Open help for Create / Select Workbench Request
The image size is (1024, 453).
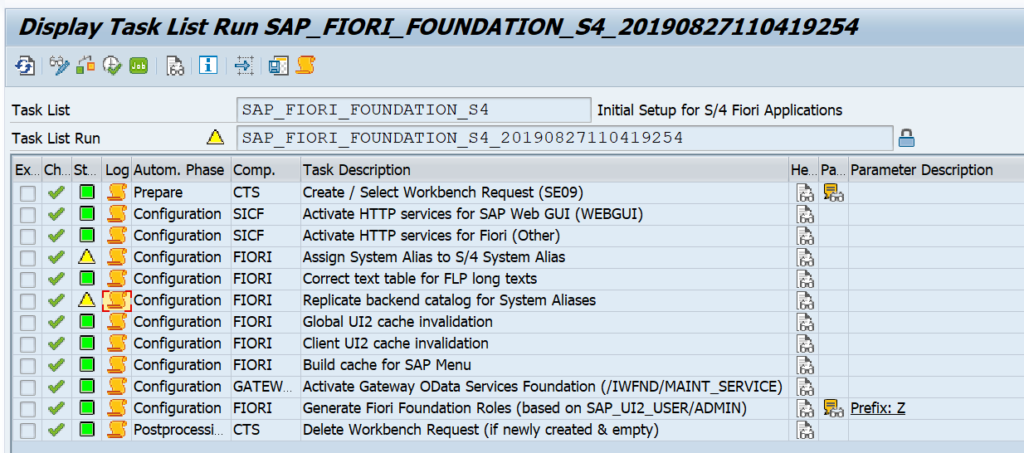click(x=805, y=193)
